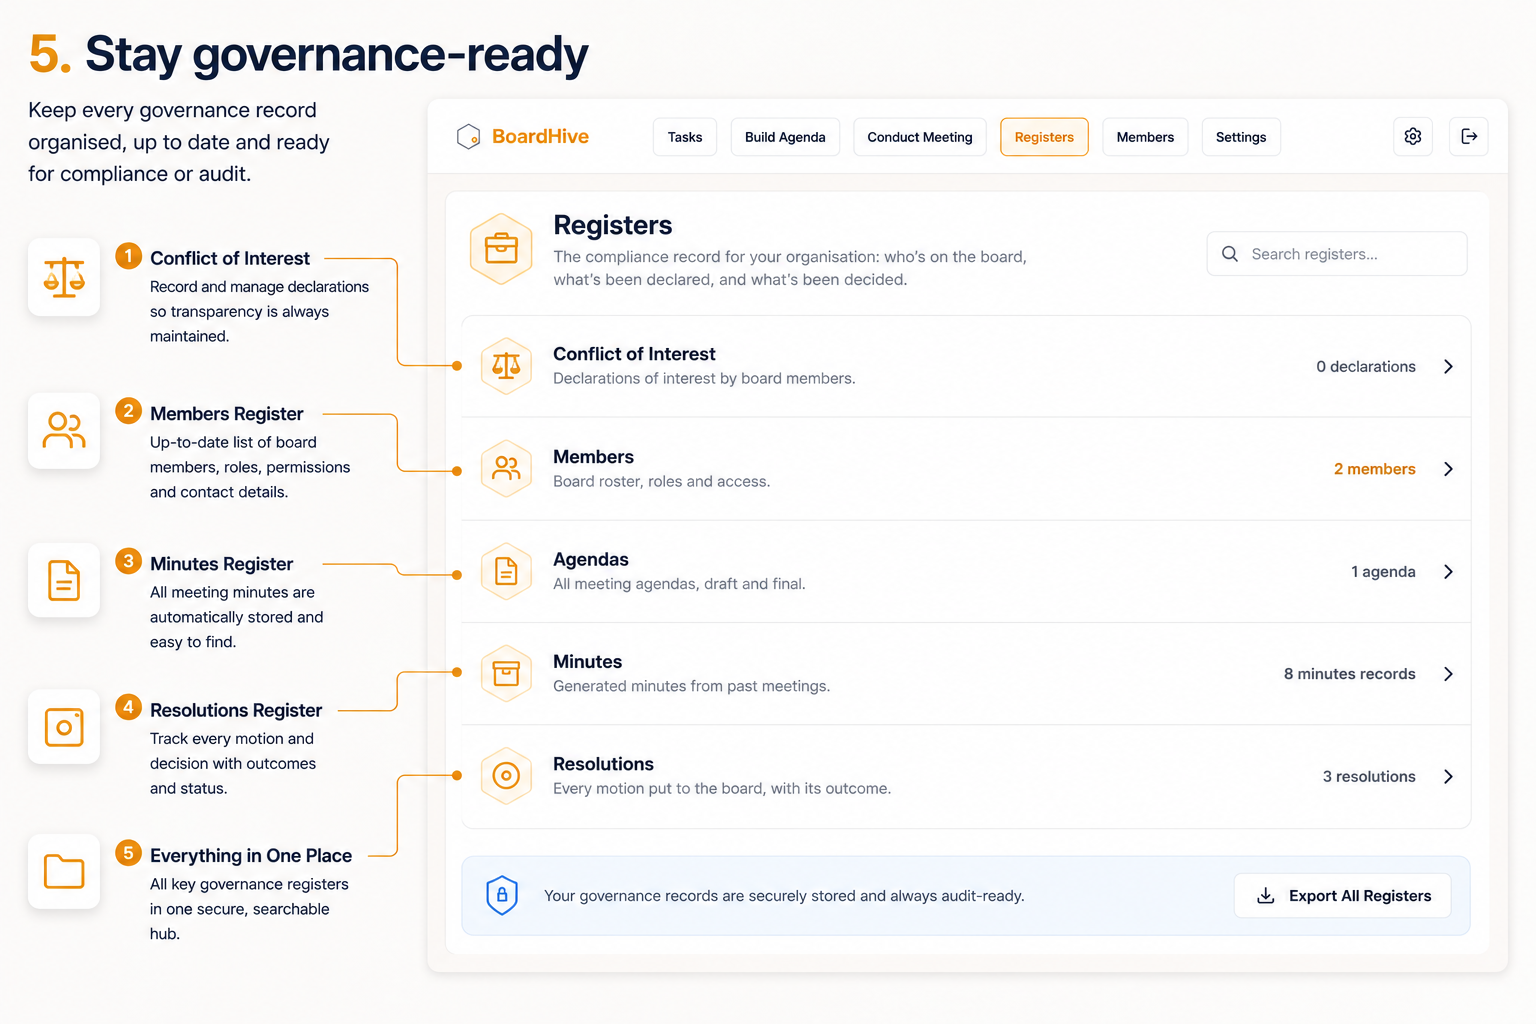
Task: Click the Export All Registers button
Action: (1342, 896)
